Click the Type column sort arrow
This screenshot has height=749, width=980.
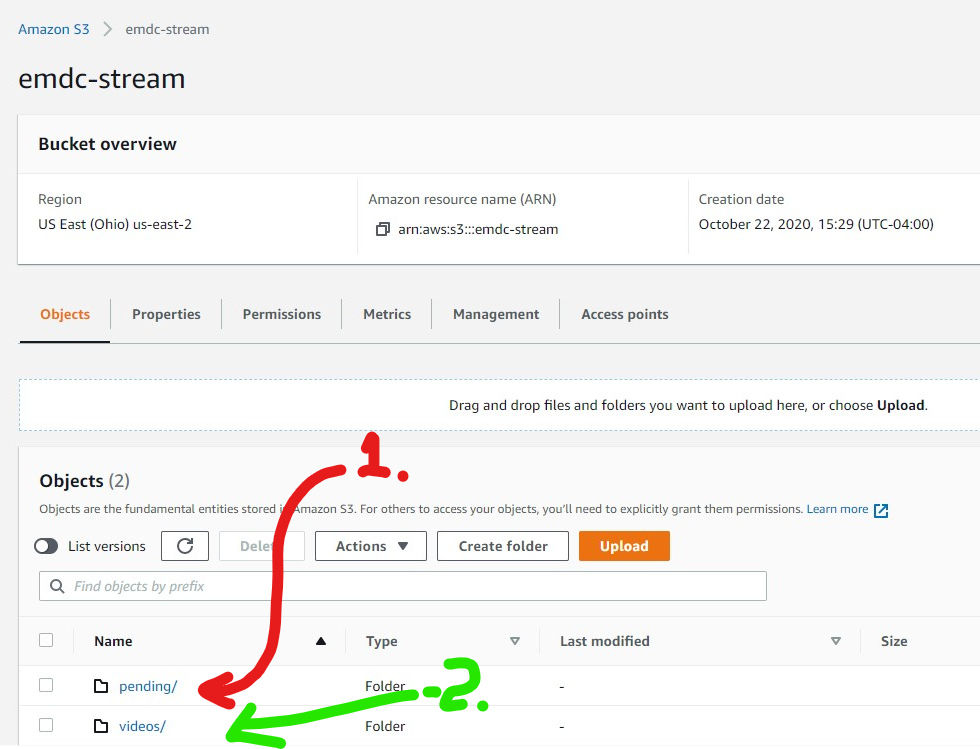[x=515, y=641]
